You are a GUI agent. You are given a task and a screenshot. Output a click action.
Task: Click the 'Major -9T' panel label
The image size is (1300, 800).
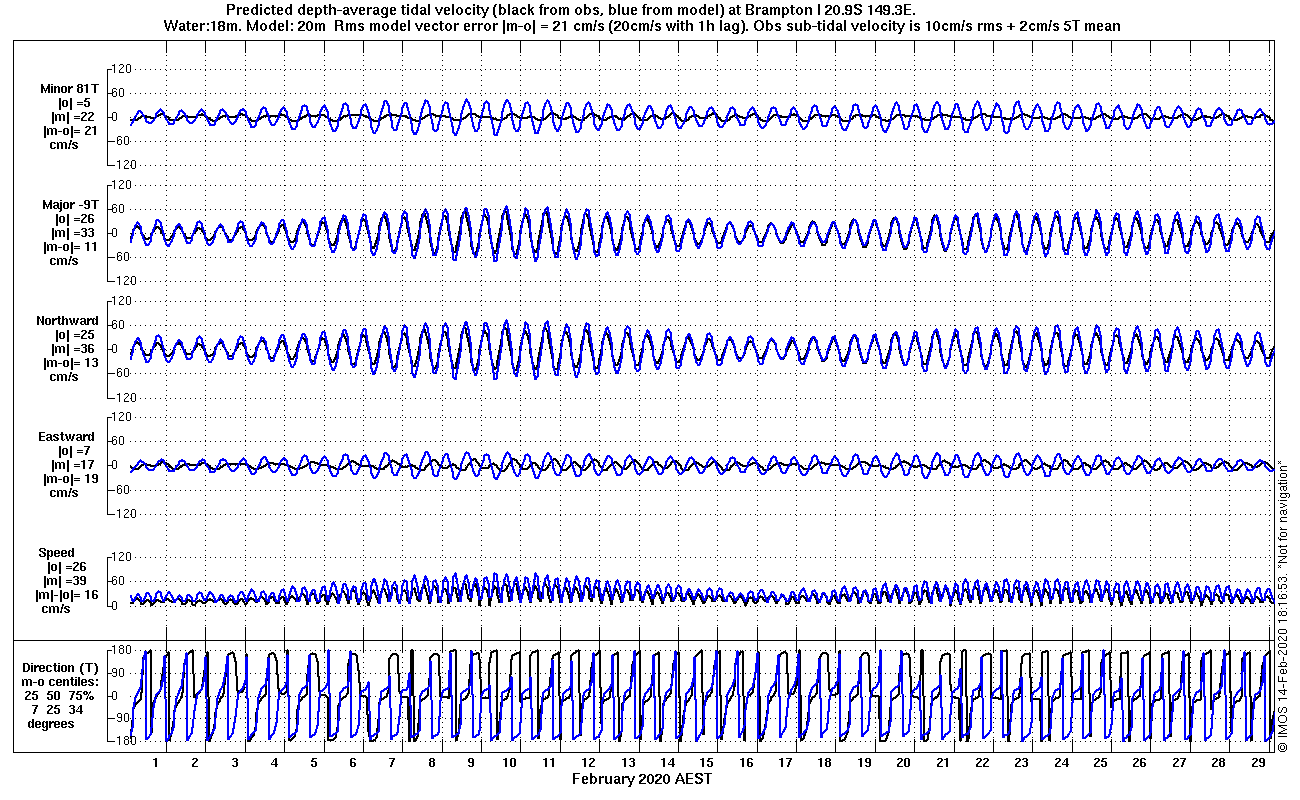tap(68, 204)
